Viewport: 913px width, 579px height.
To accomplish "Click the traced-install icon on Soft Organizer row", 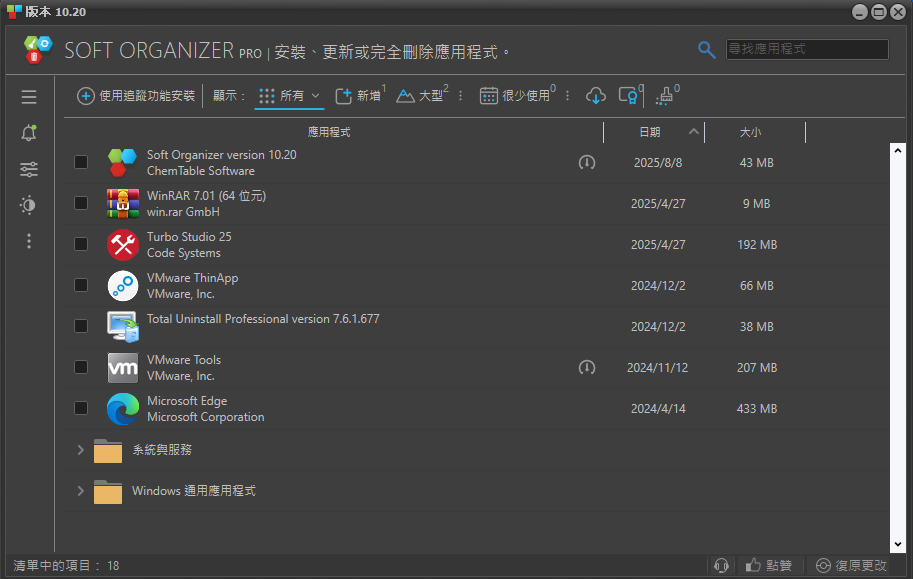I will pyautogui.click(x=587, y=163).
